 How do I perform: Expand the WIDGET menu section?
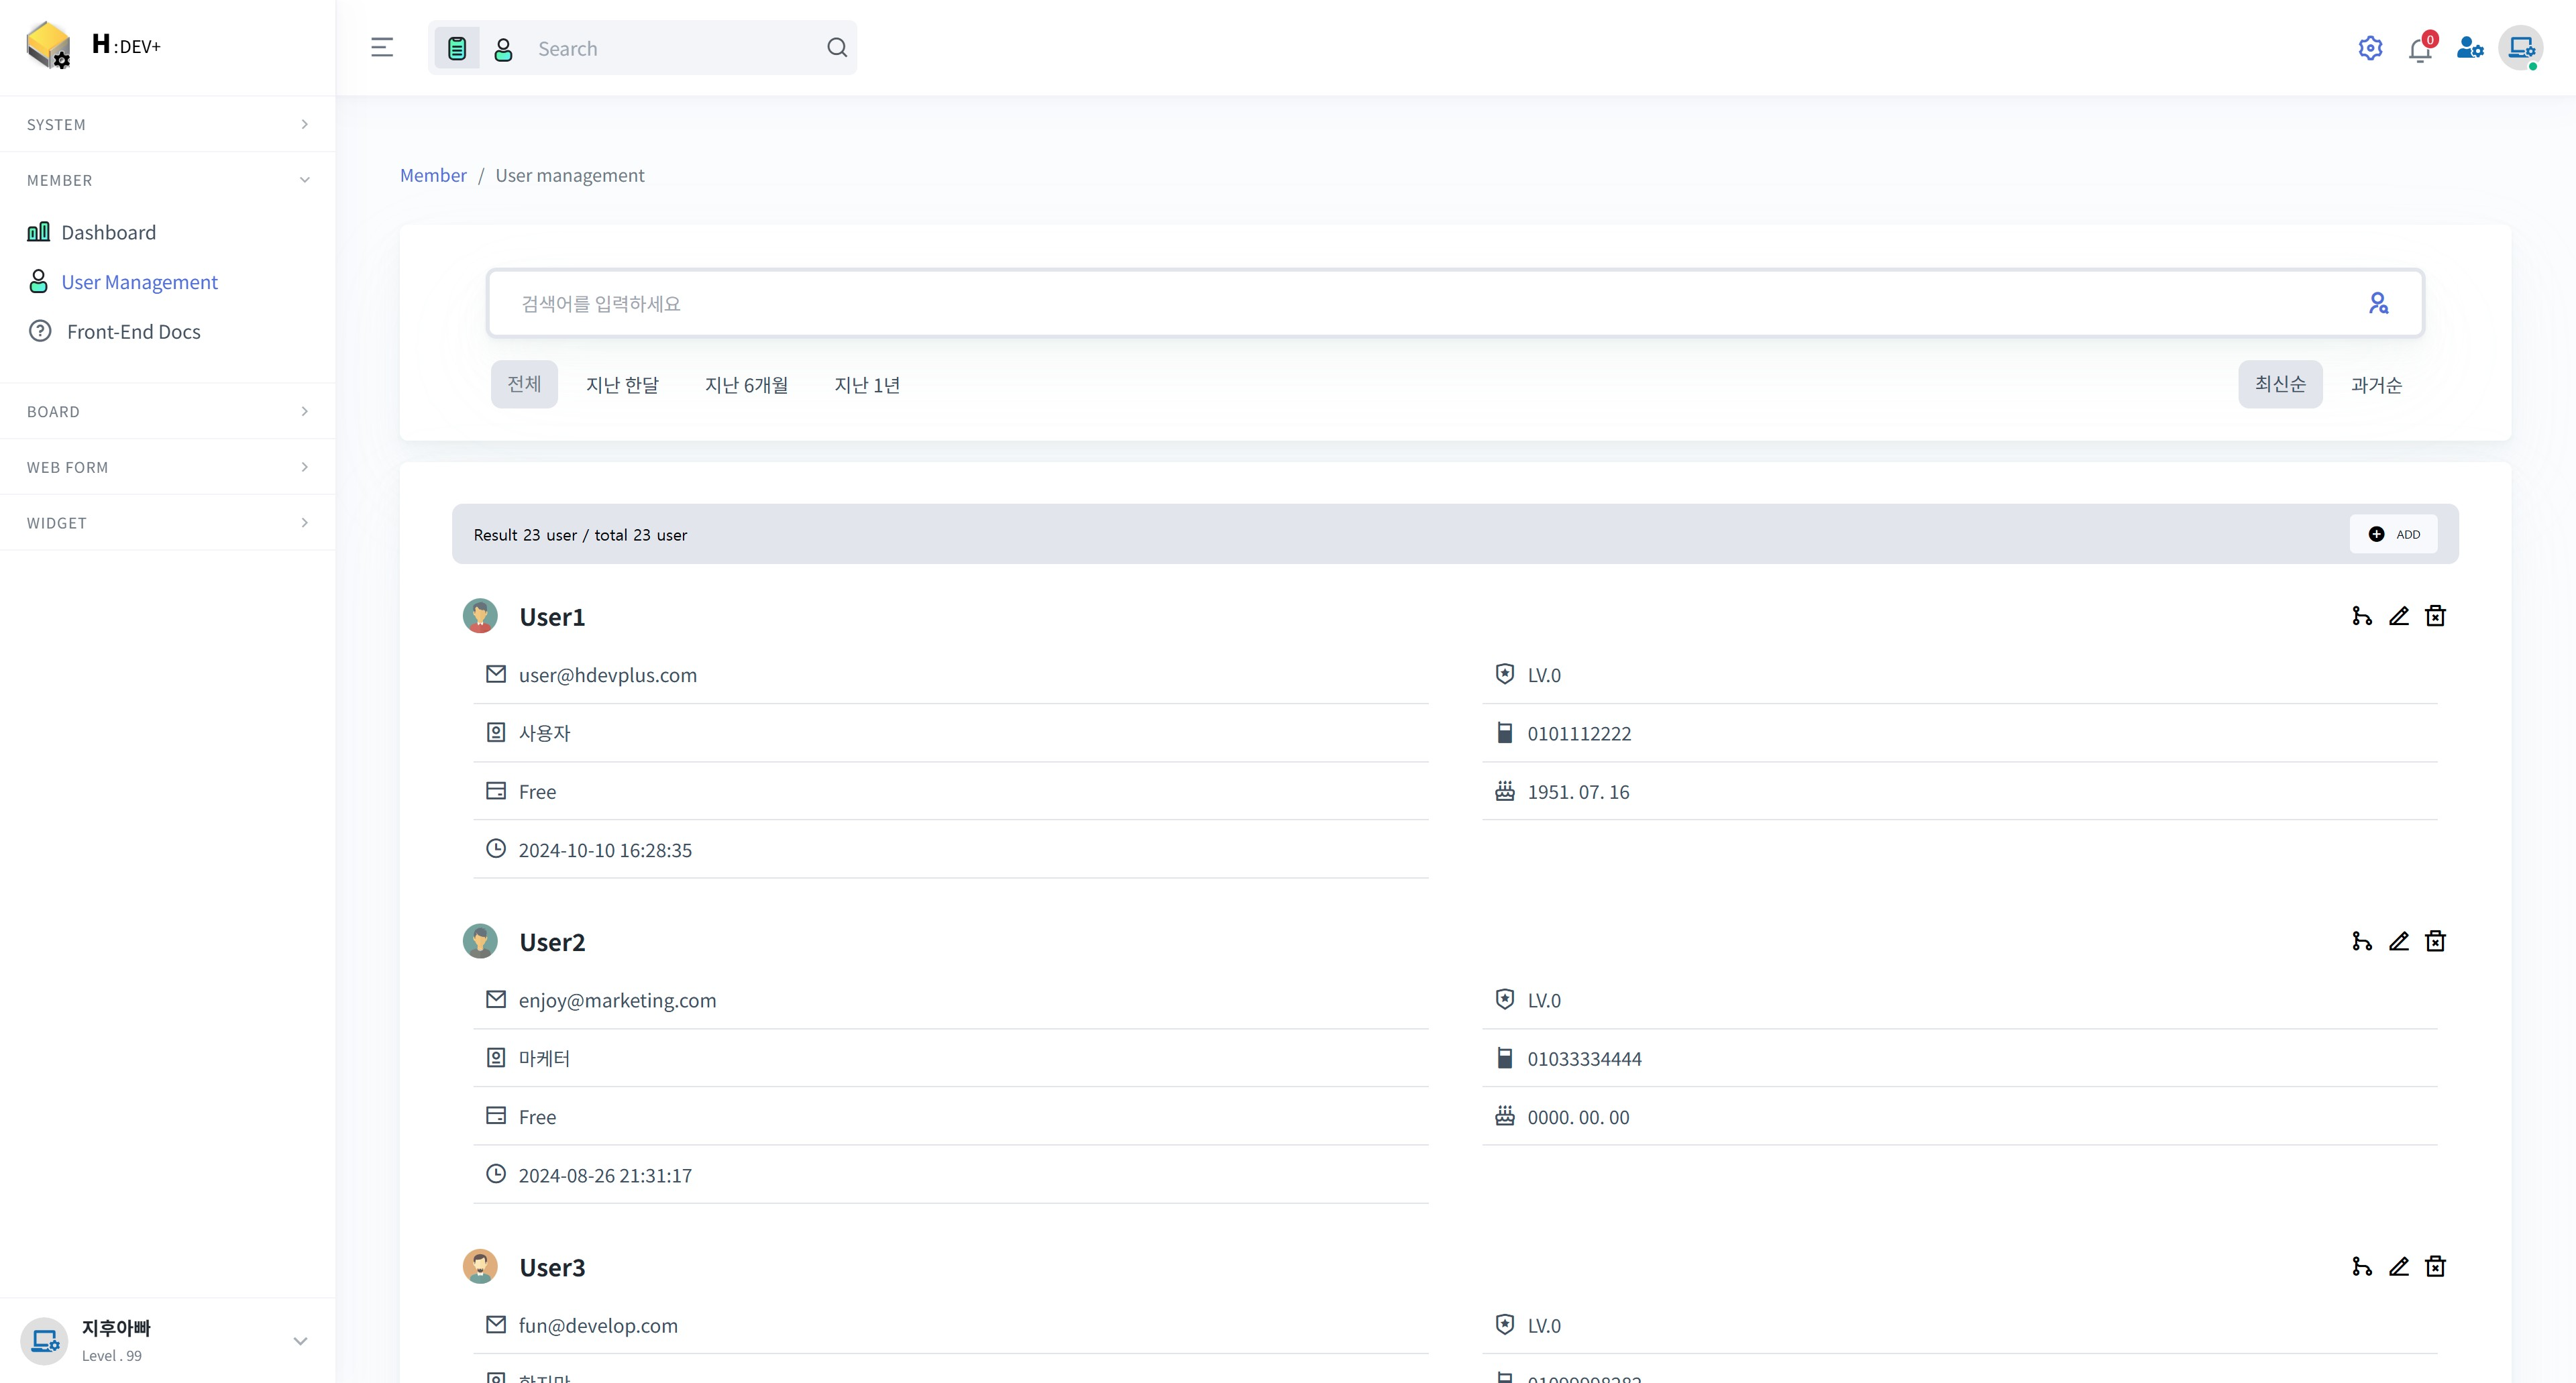pyautogui.click(x=167, y=523)
